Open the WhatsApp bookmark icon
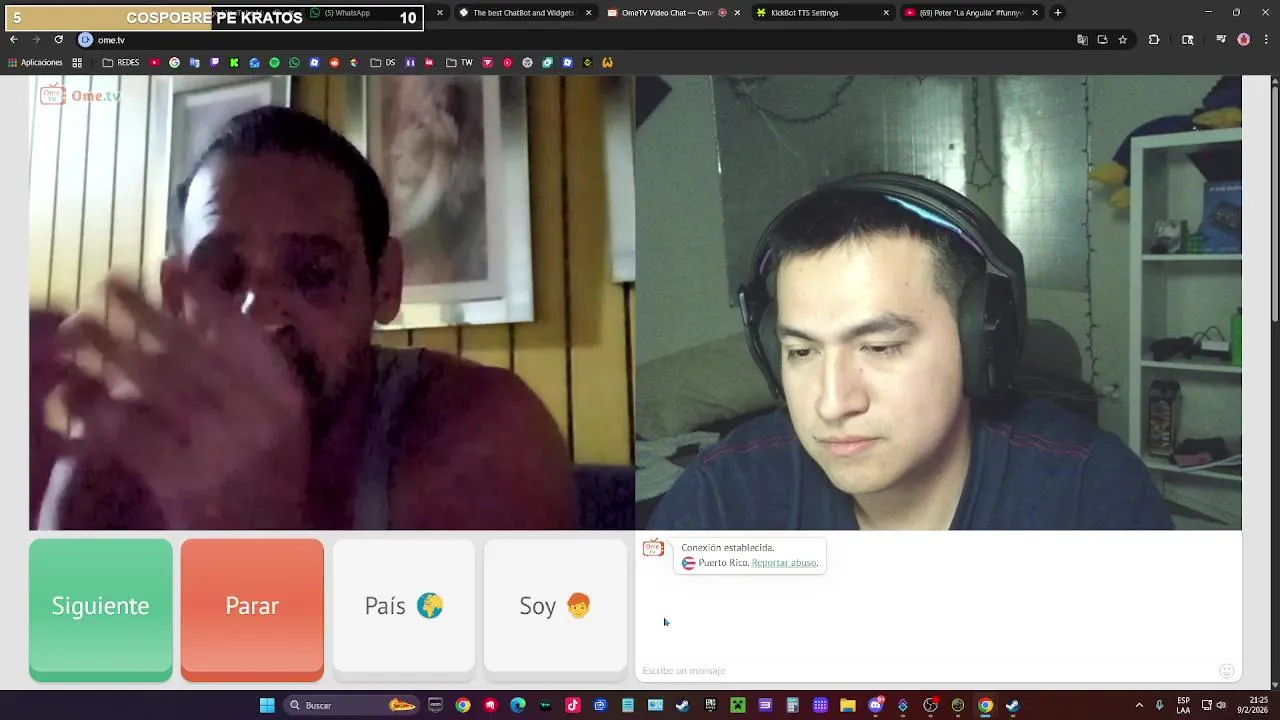 (x=294, y=62)
